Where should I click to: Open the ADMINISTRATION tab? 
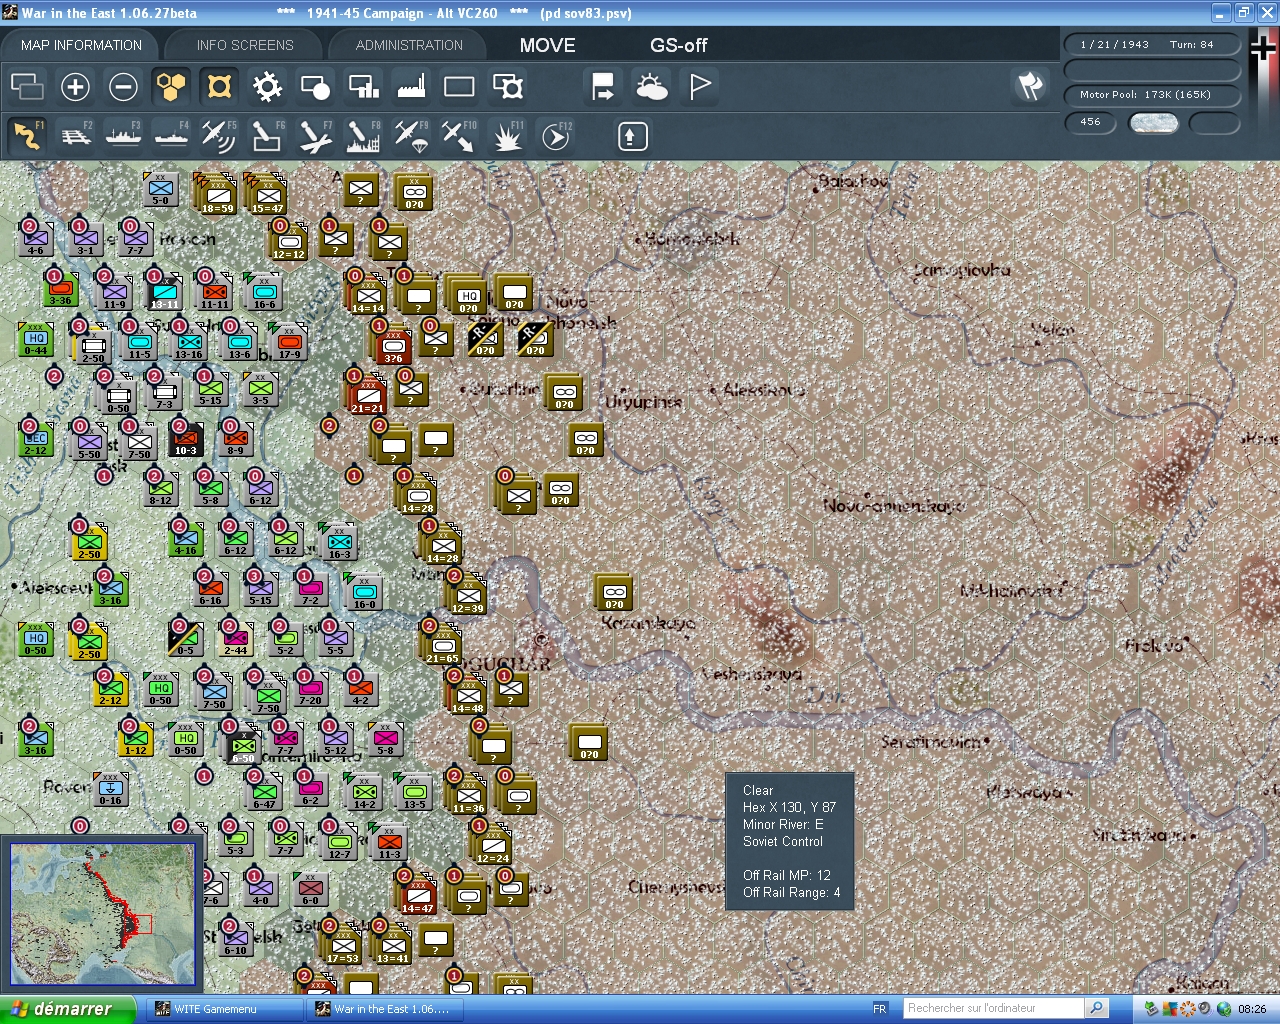click(409, 45)
